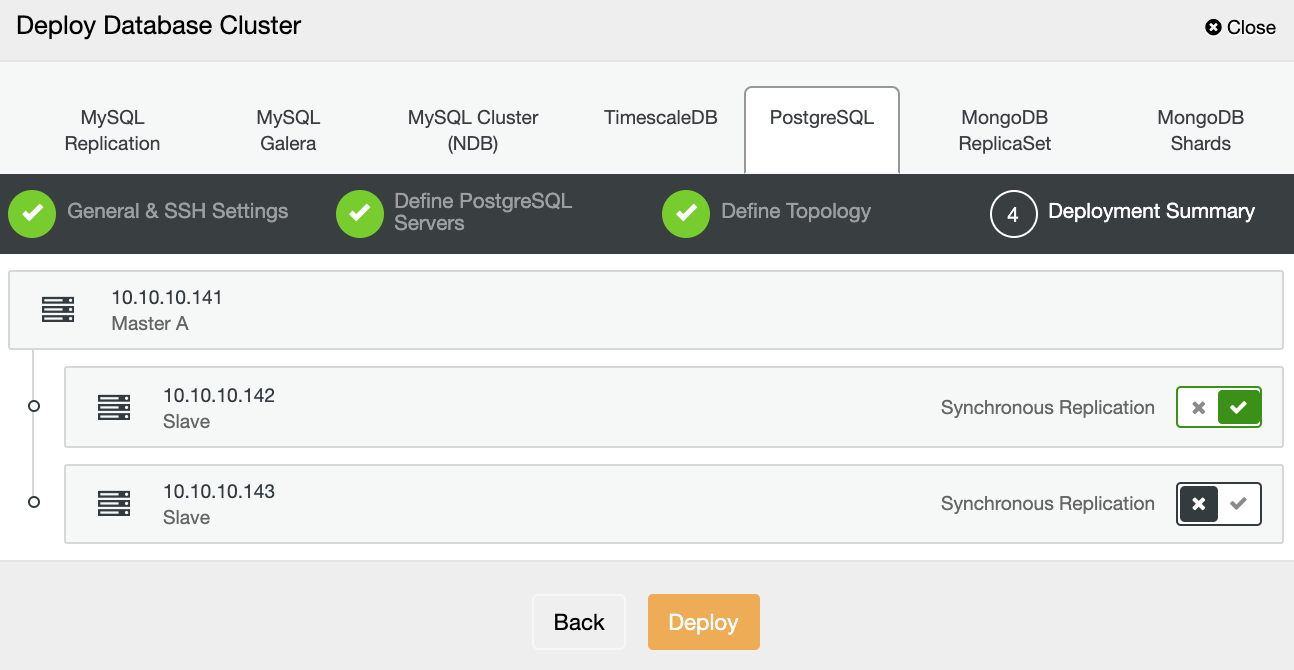The width and height of the screenshot is (1294, 670).
Task: Click the server icon for 10.10.10.143
Action: [114, 503]
